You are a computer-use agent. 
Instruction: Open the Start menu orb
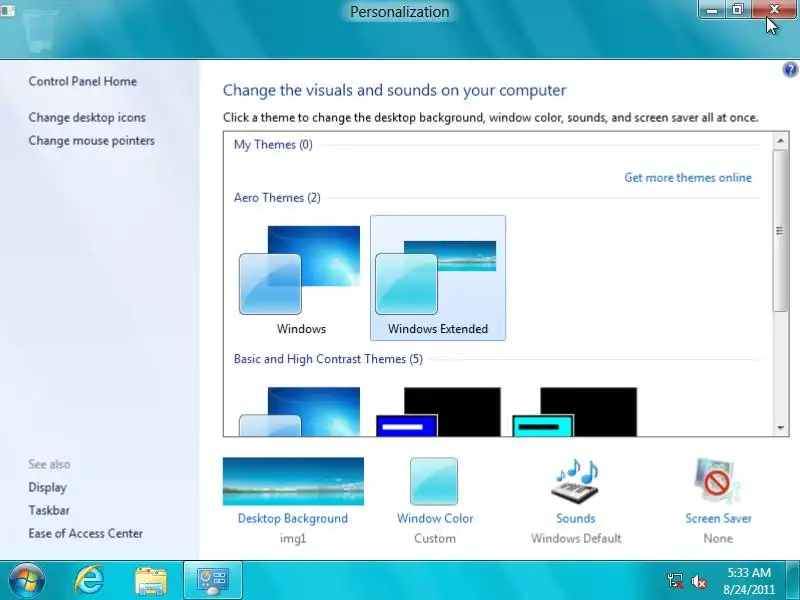(x=27, y=580)
